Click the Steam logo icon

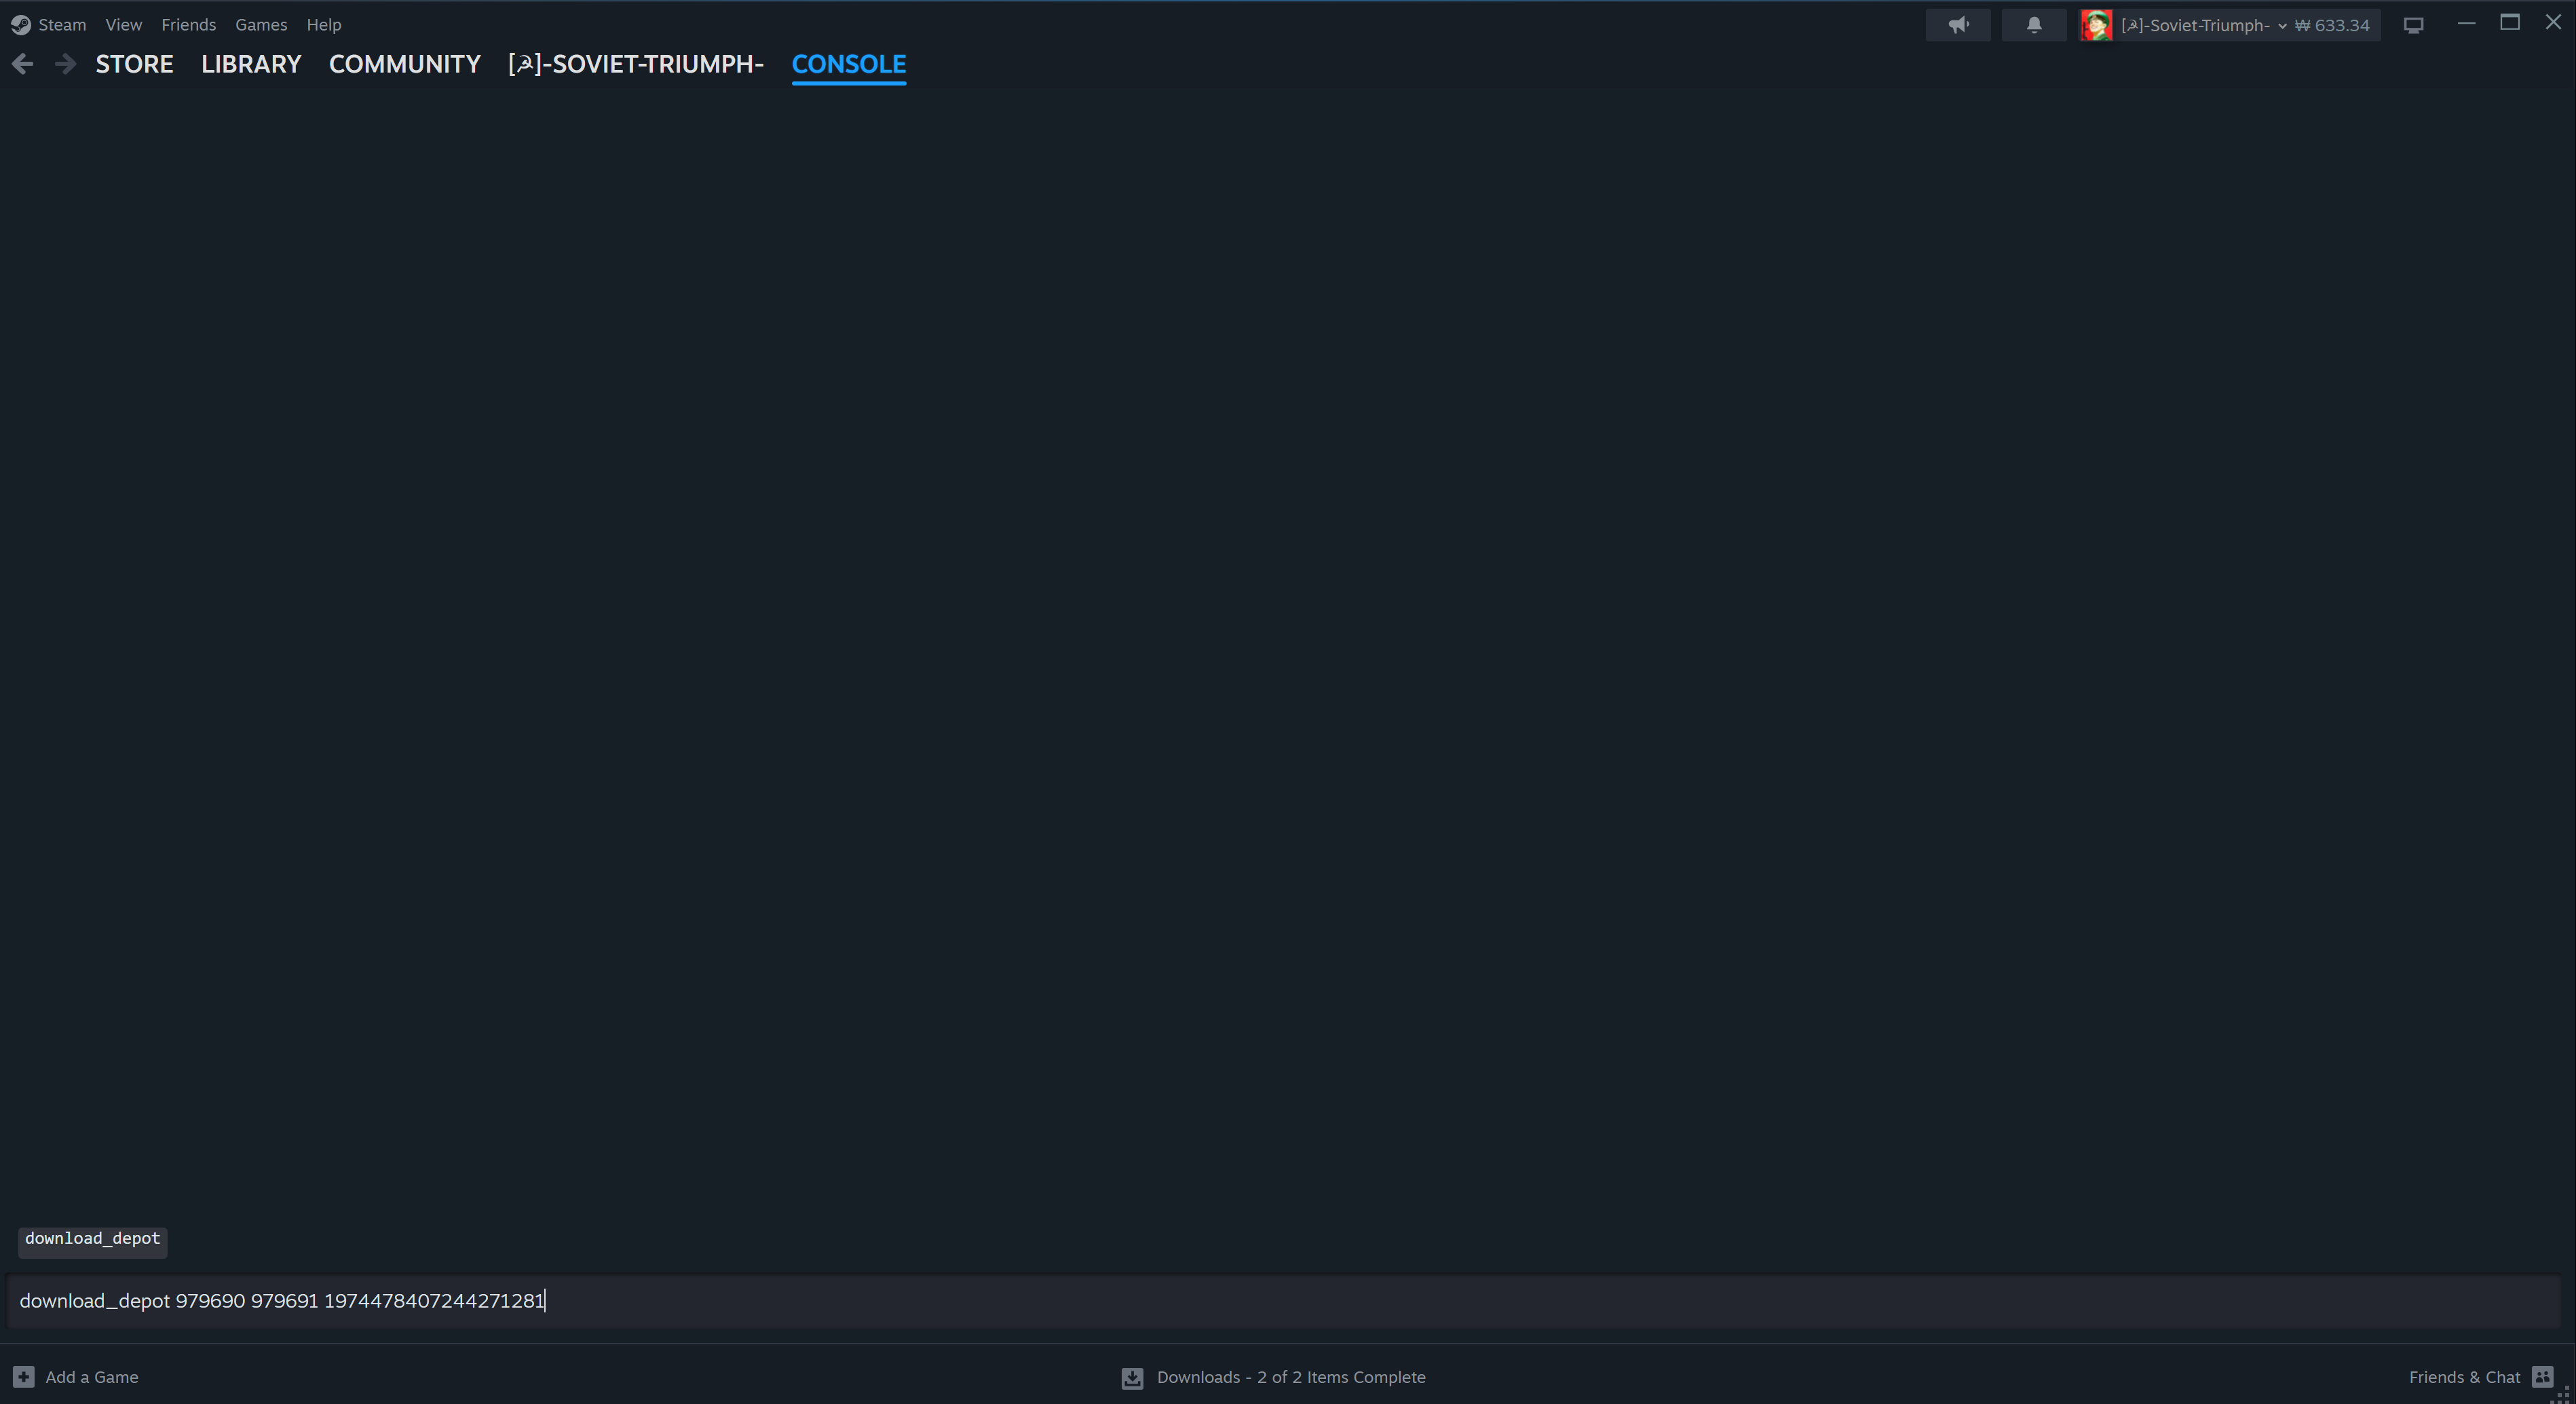[x=20, y=25]
